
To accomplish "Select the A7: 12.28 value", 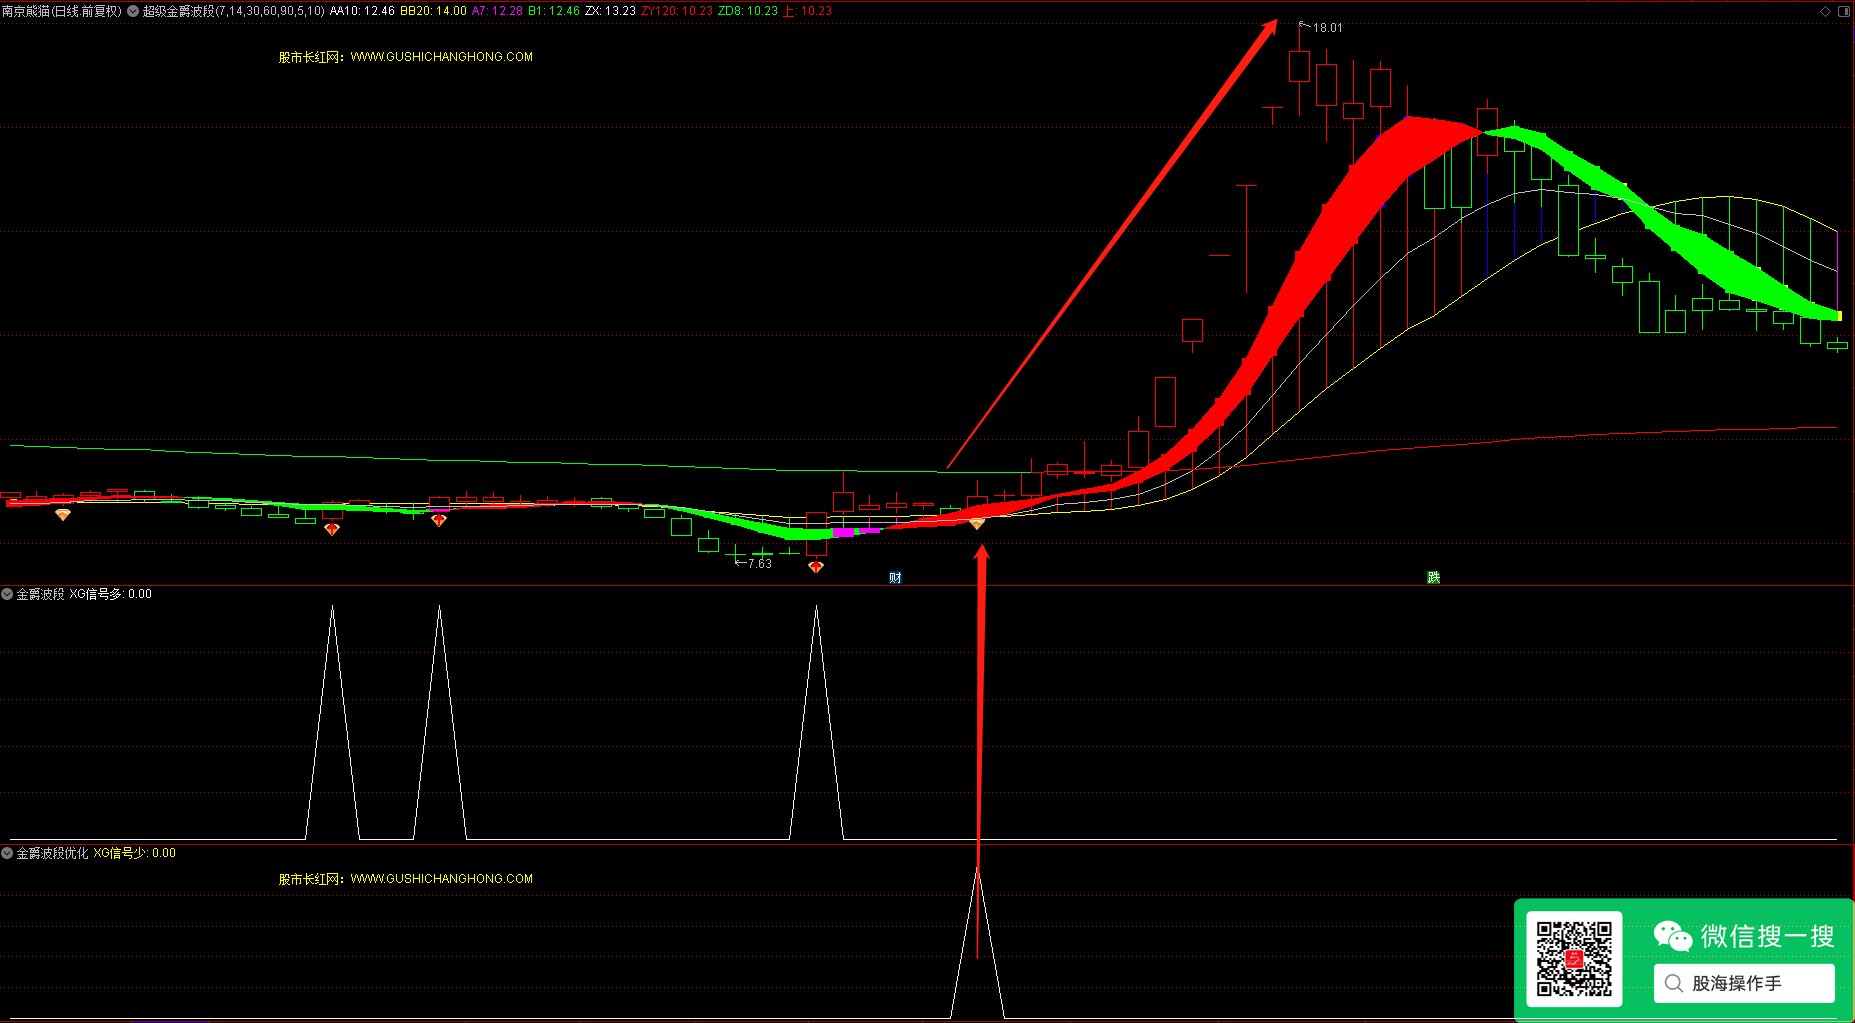I will tap(497, 11).
